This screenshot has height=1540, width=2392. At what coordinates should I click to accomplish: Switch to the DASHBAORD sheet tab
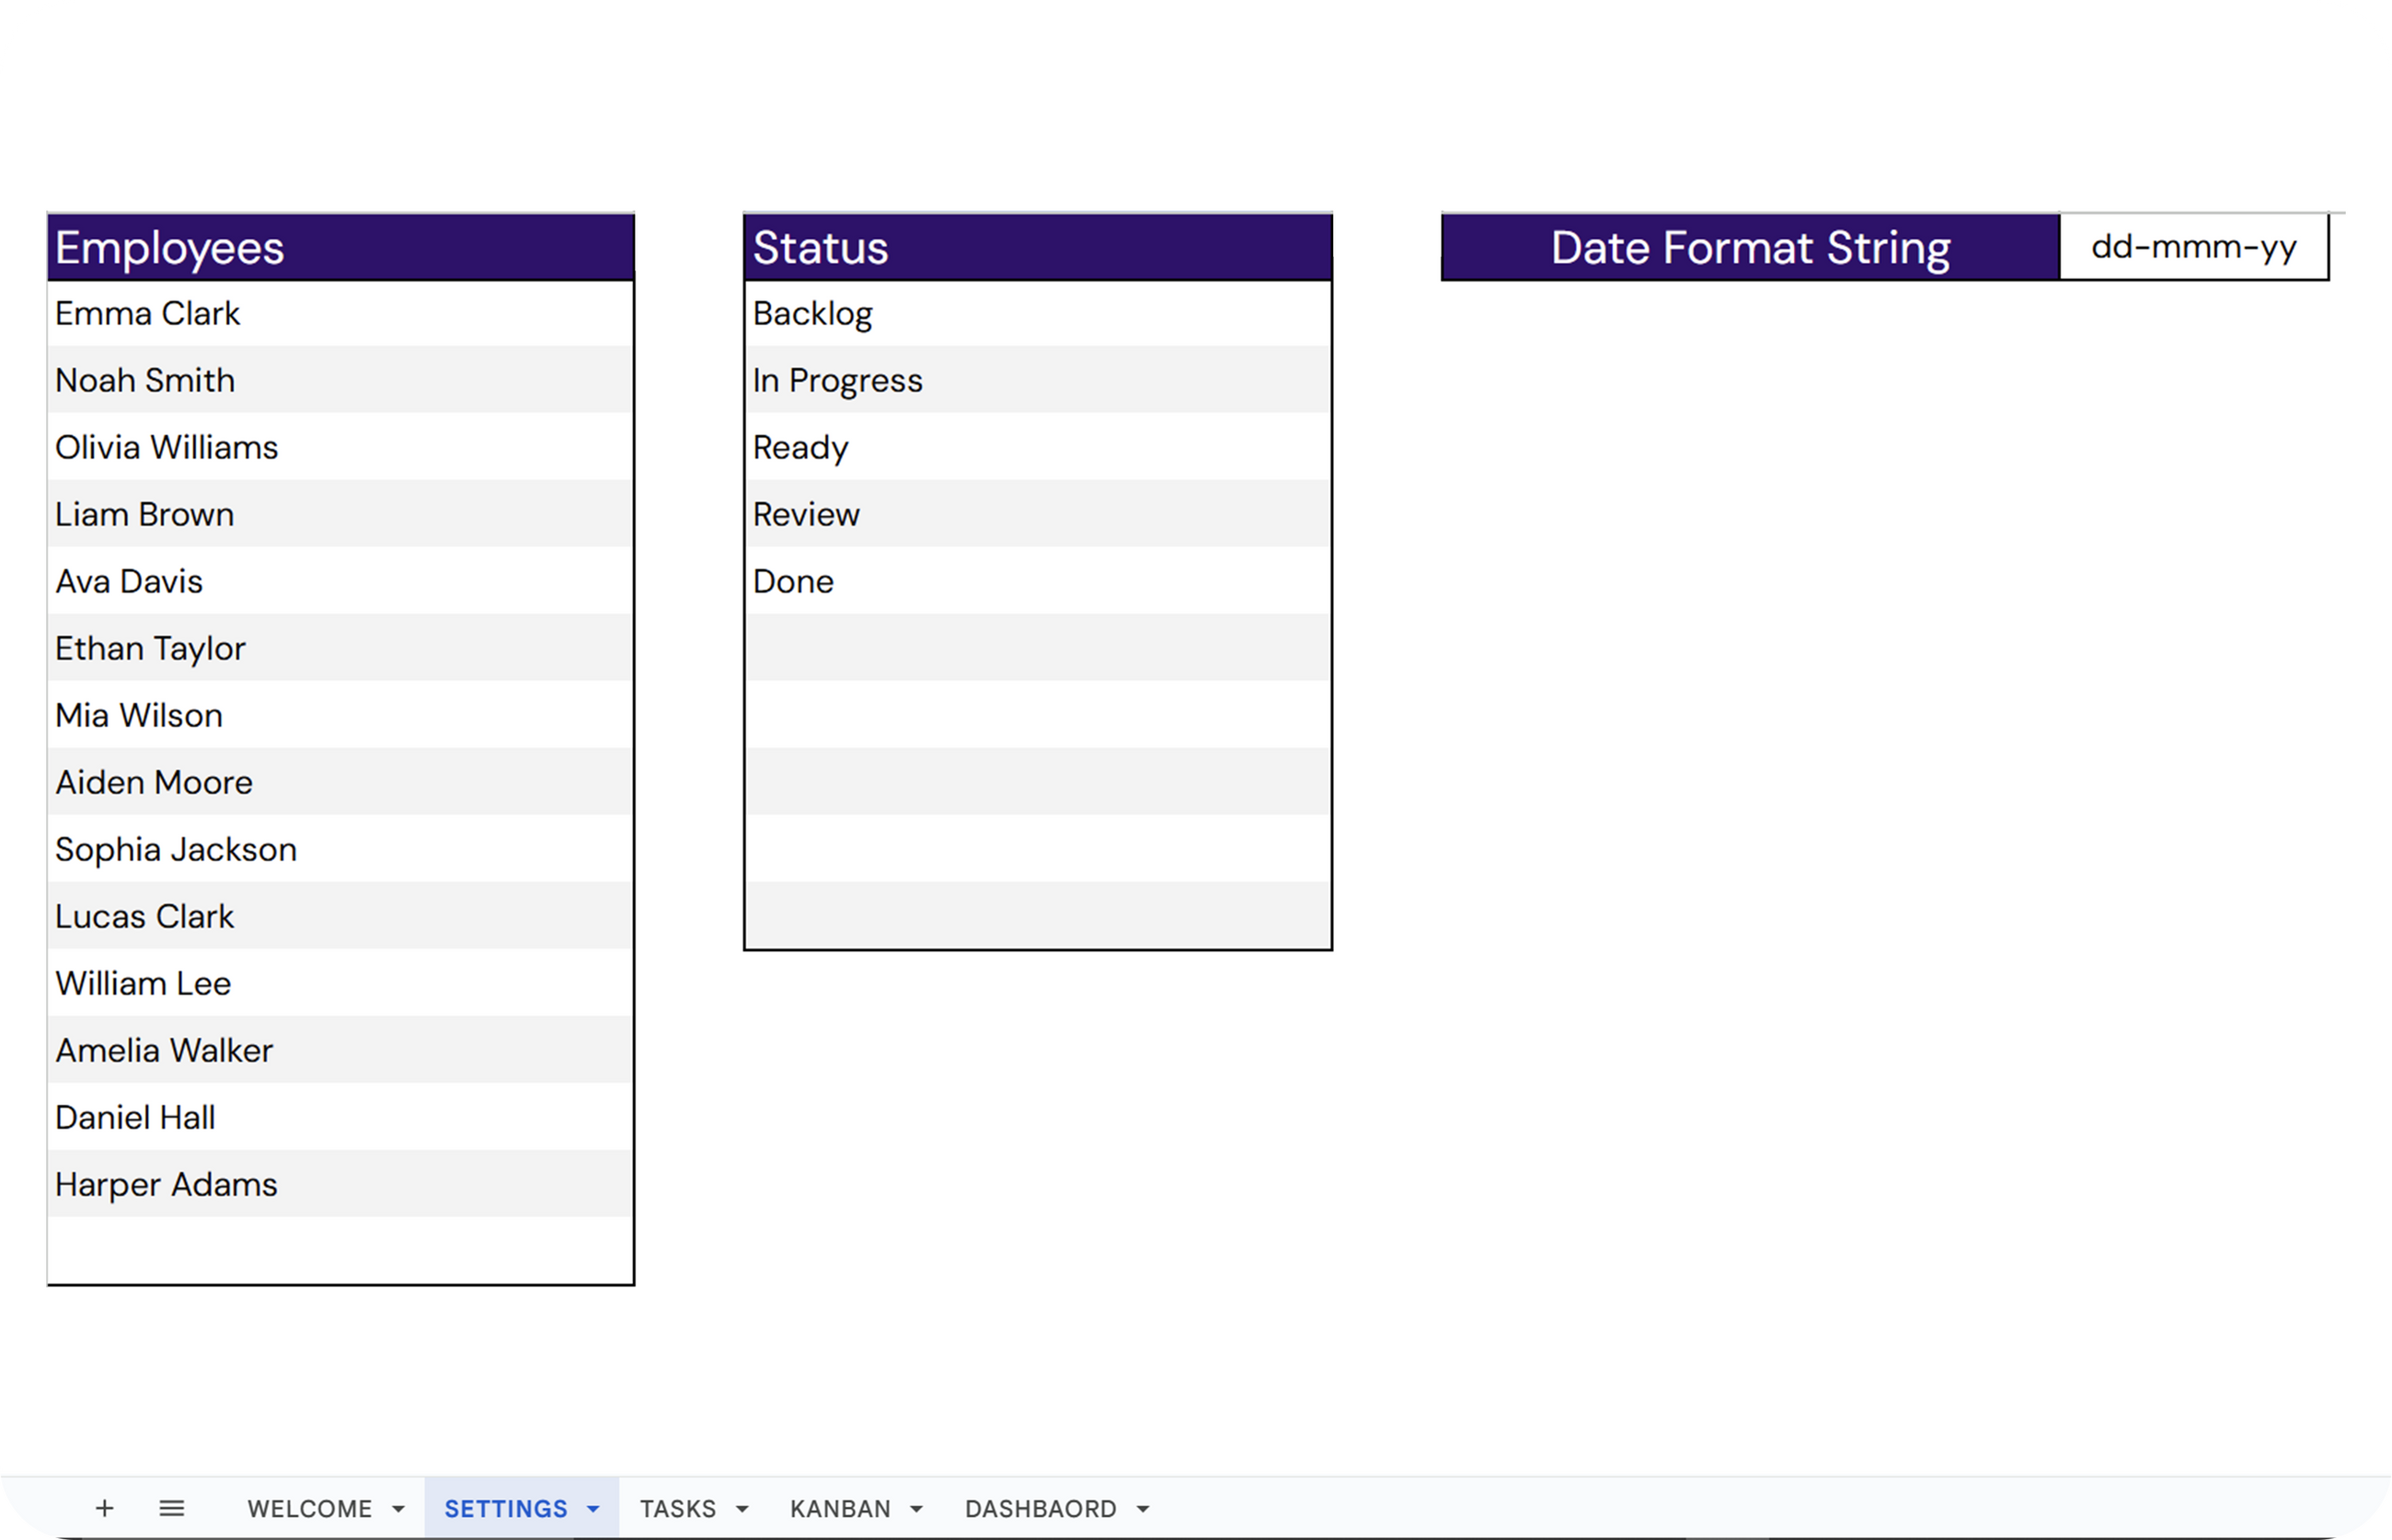click(x=1040, y=1508)
